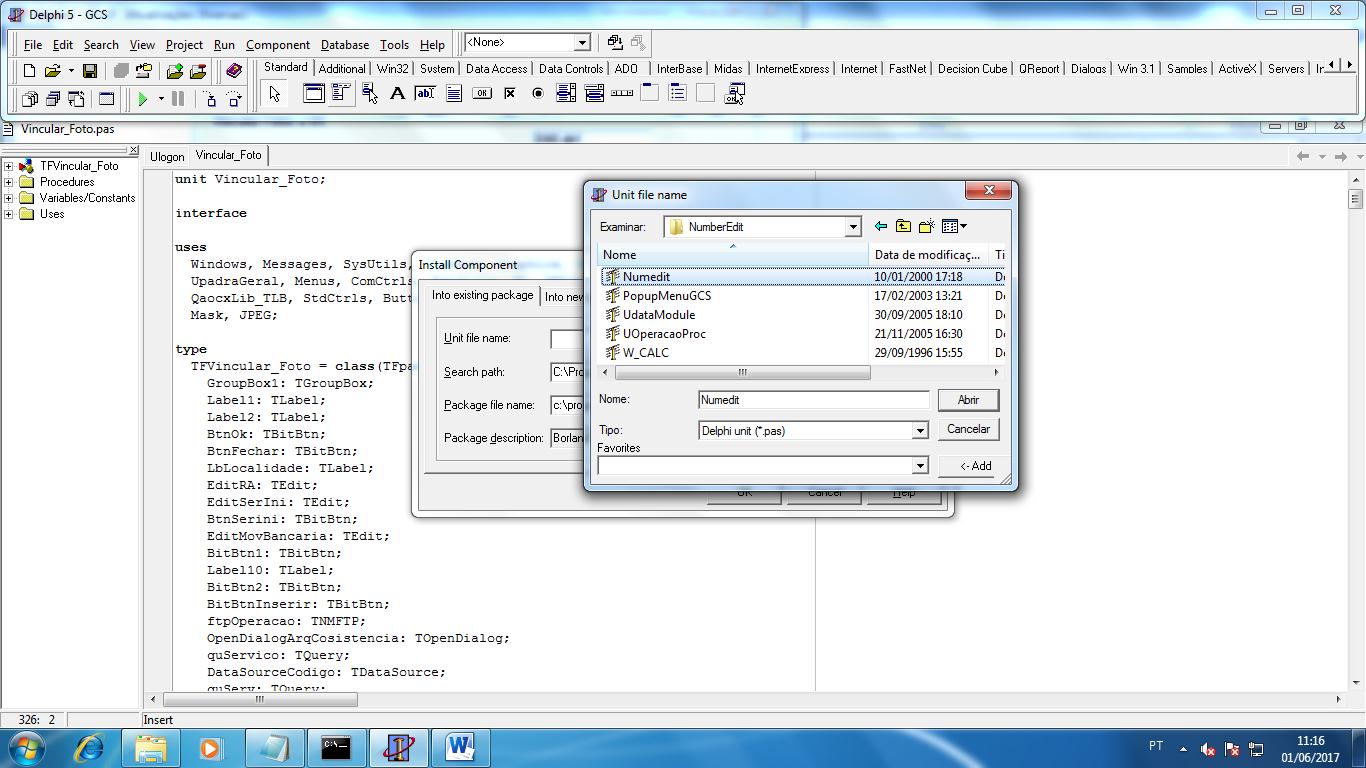Open Microsoft Word from the taskbar

[x=459, y=747]
